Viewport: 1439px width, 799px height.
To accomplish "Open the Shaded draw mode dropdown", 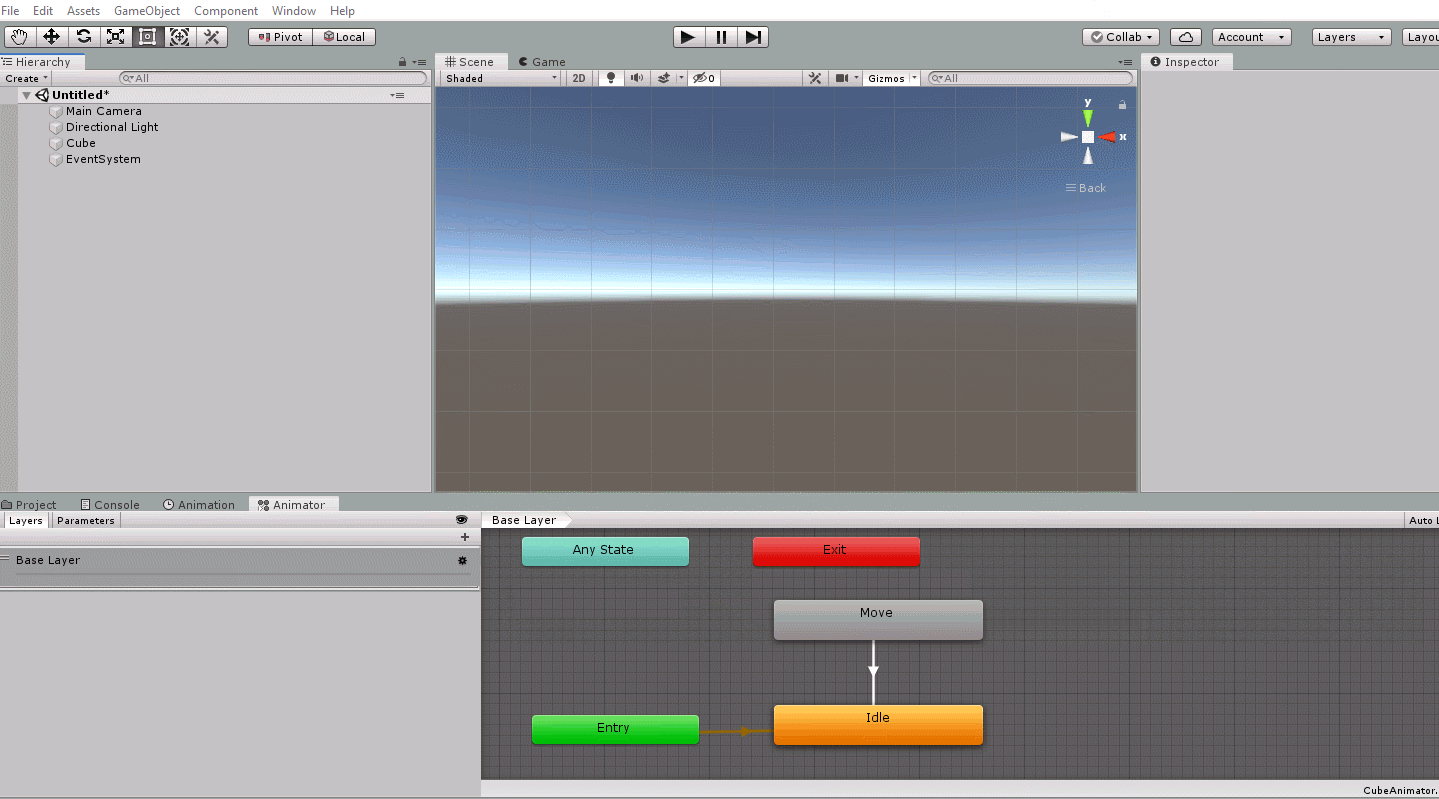I will pyautogui.click(x=501, y=78).
